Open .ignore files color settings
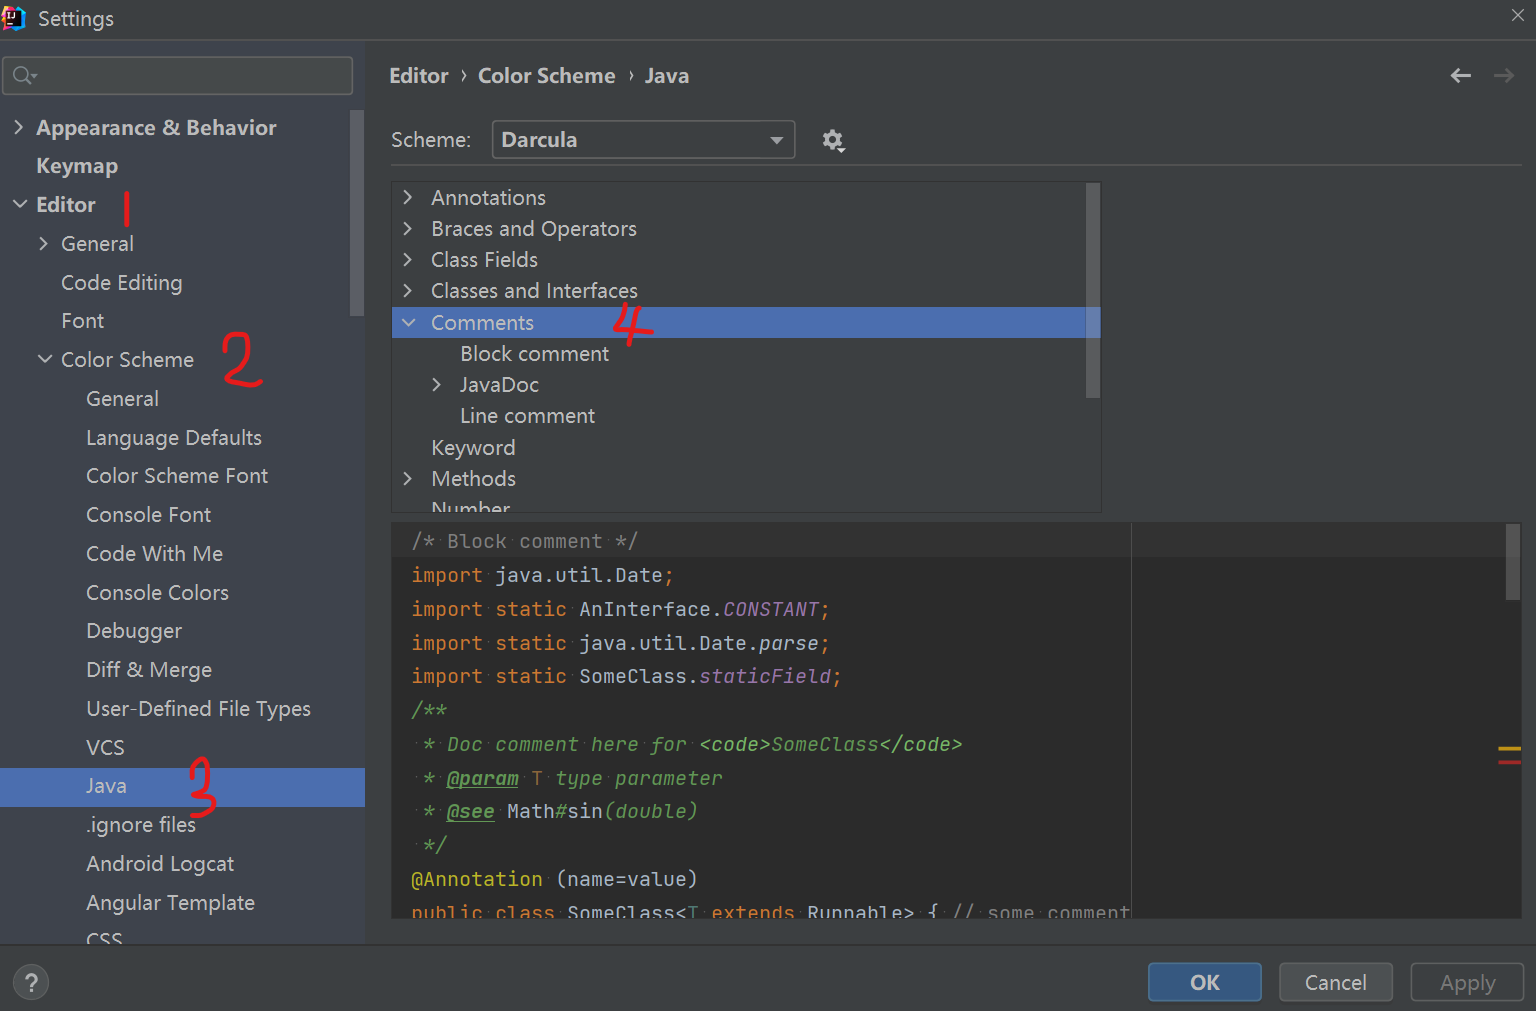This screenshot has width=1536, height=1011. coord(141,825)
